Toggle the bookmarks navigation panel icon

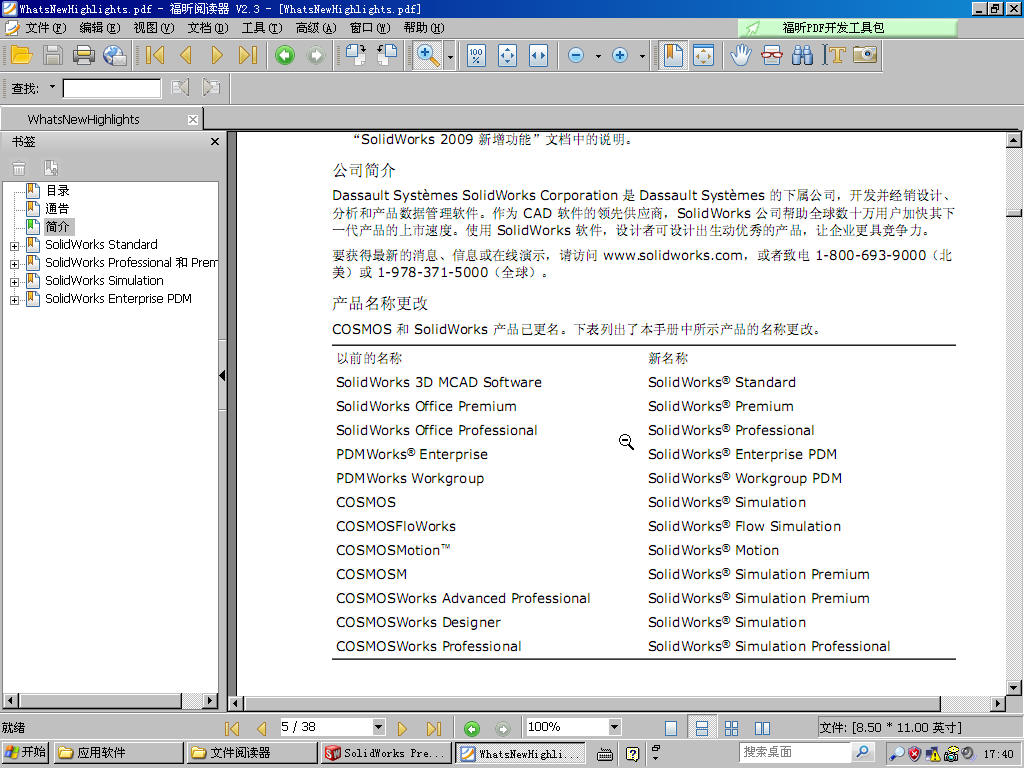point(673,56)
